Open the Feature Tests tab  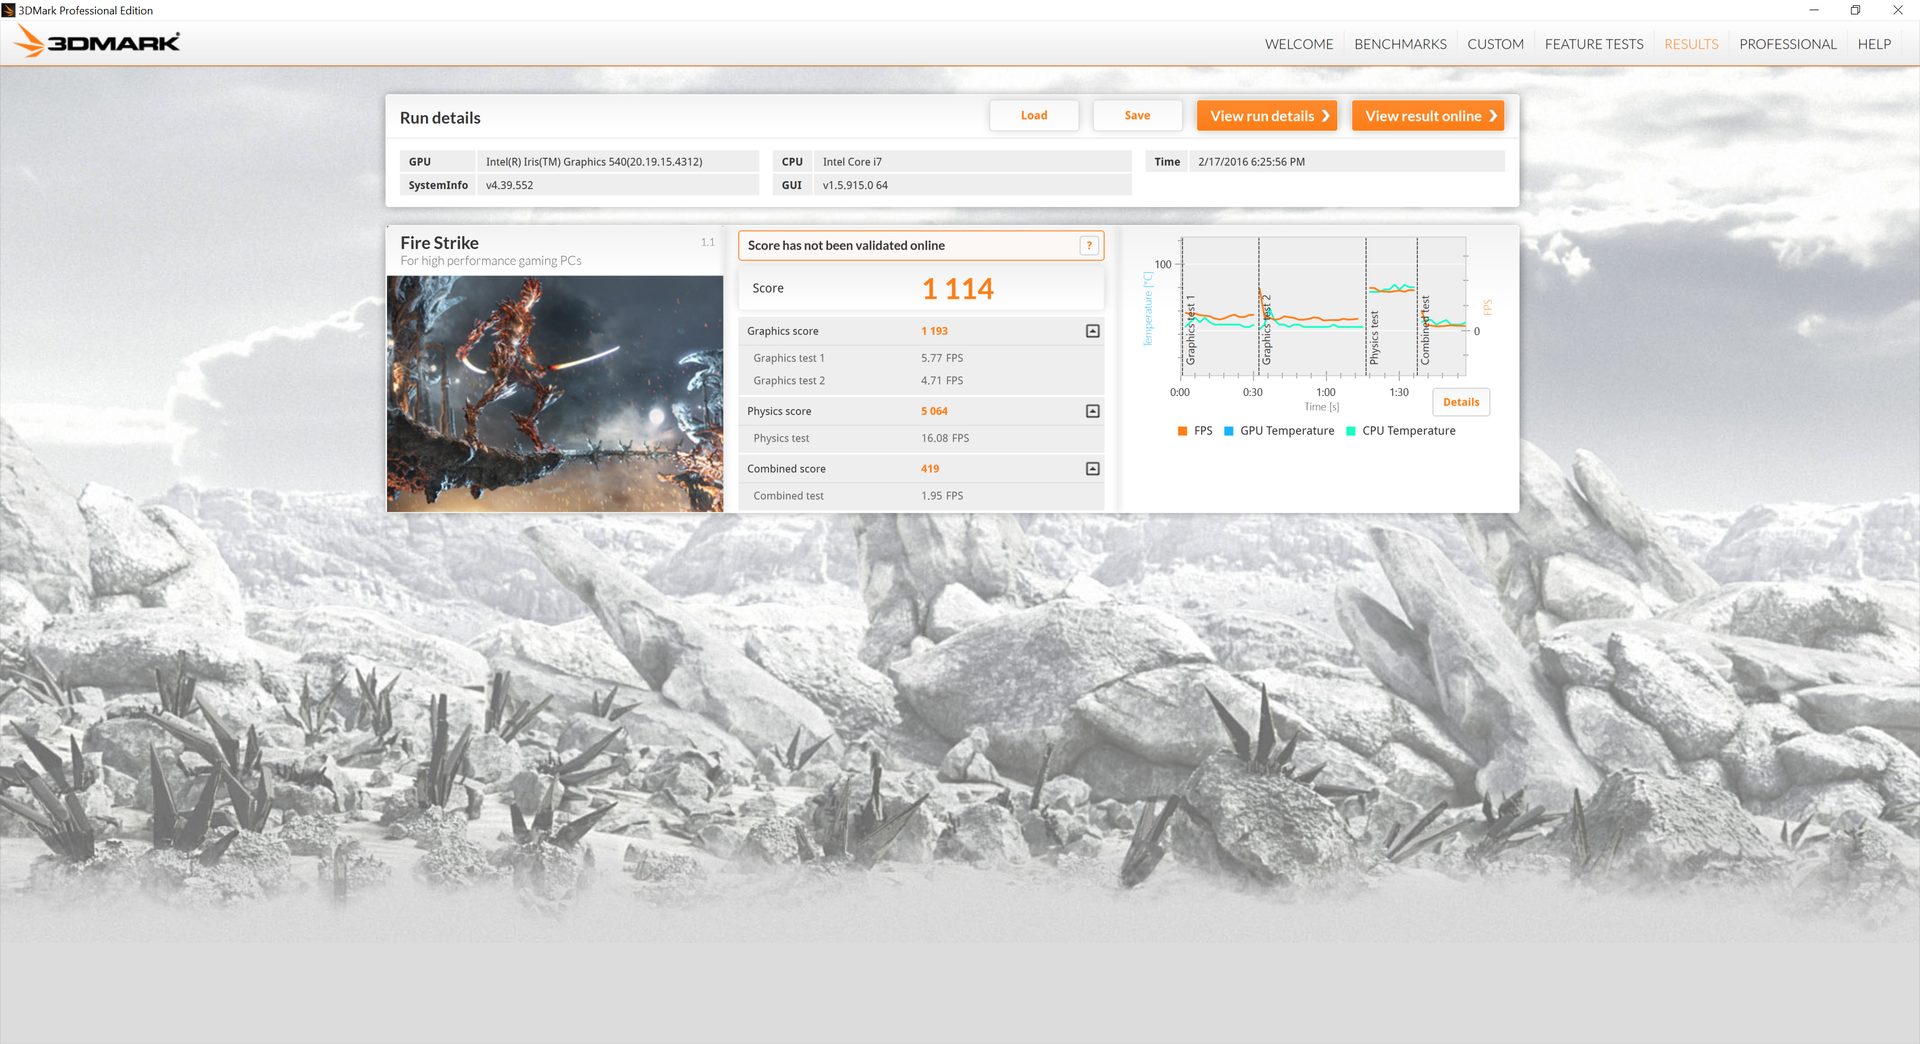click(1594, 44)
